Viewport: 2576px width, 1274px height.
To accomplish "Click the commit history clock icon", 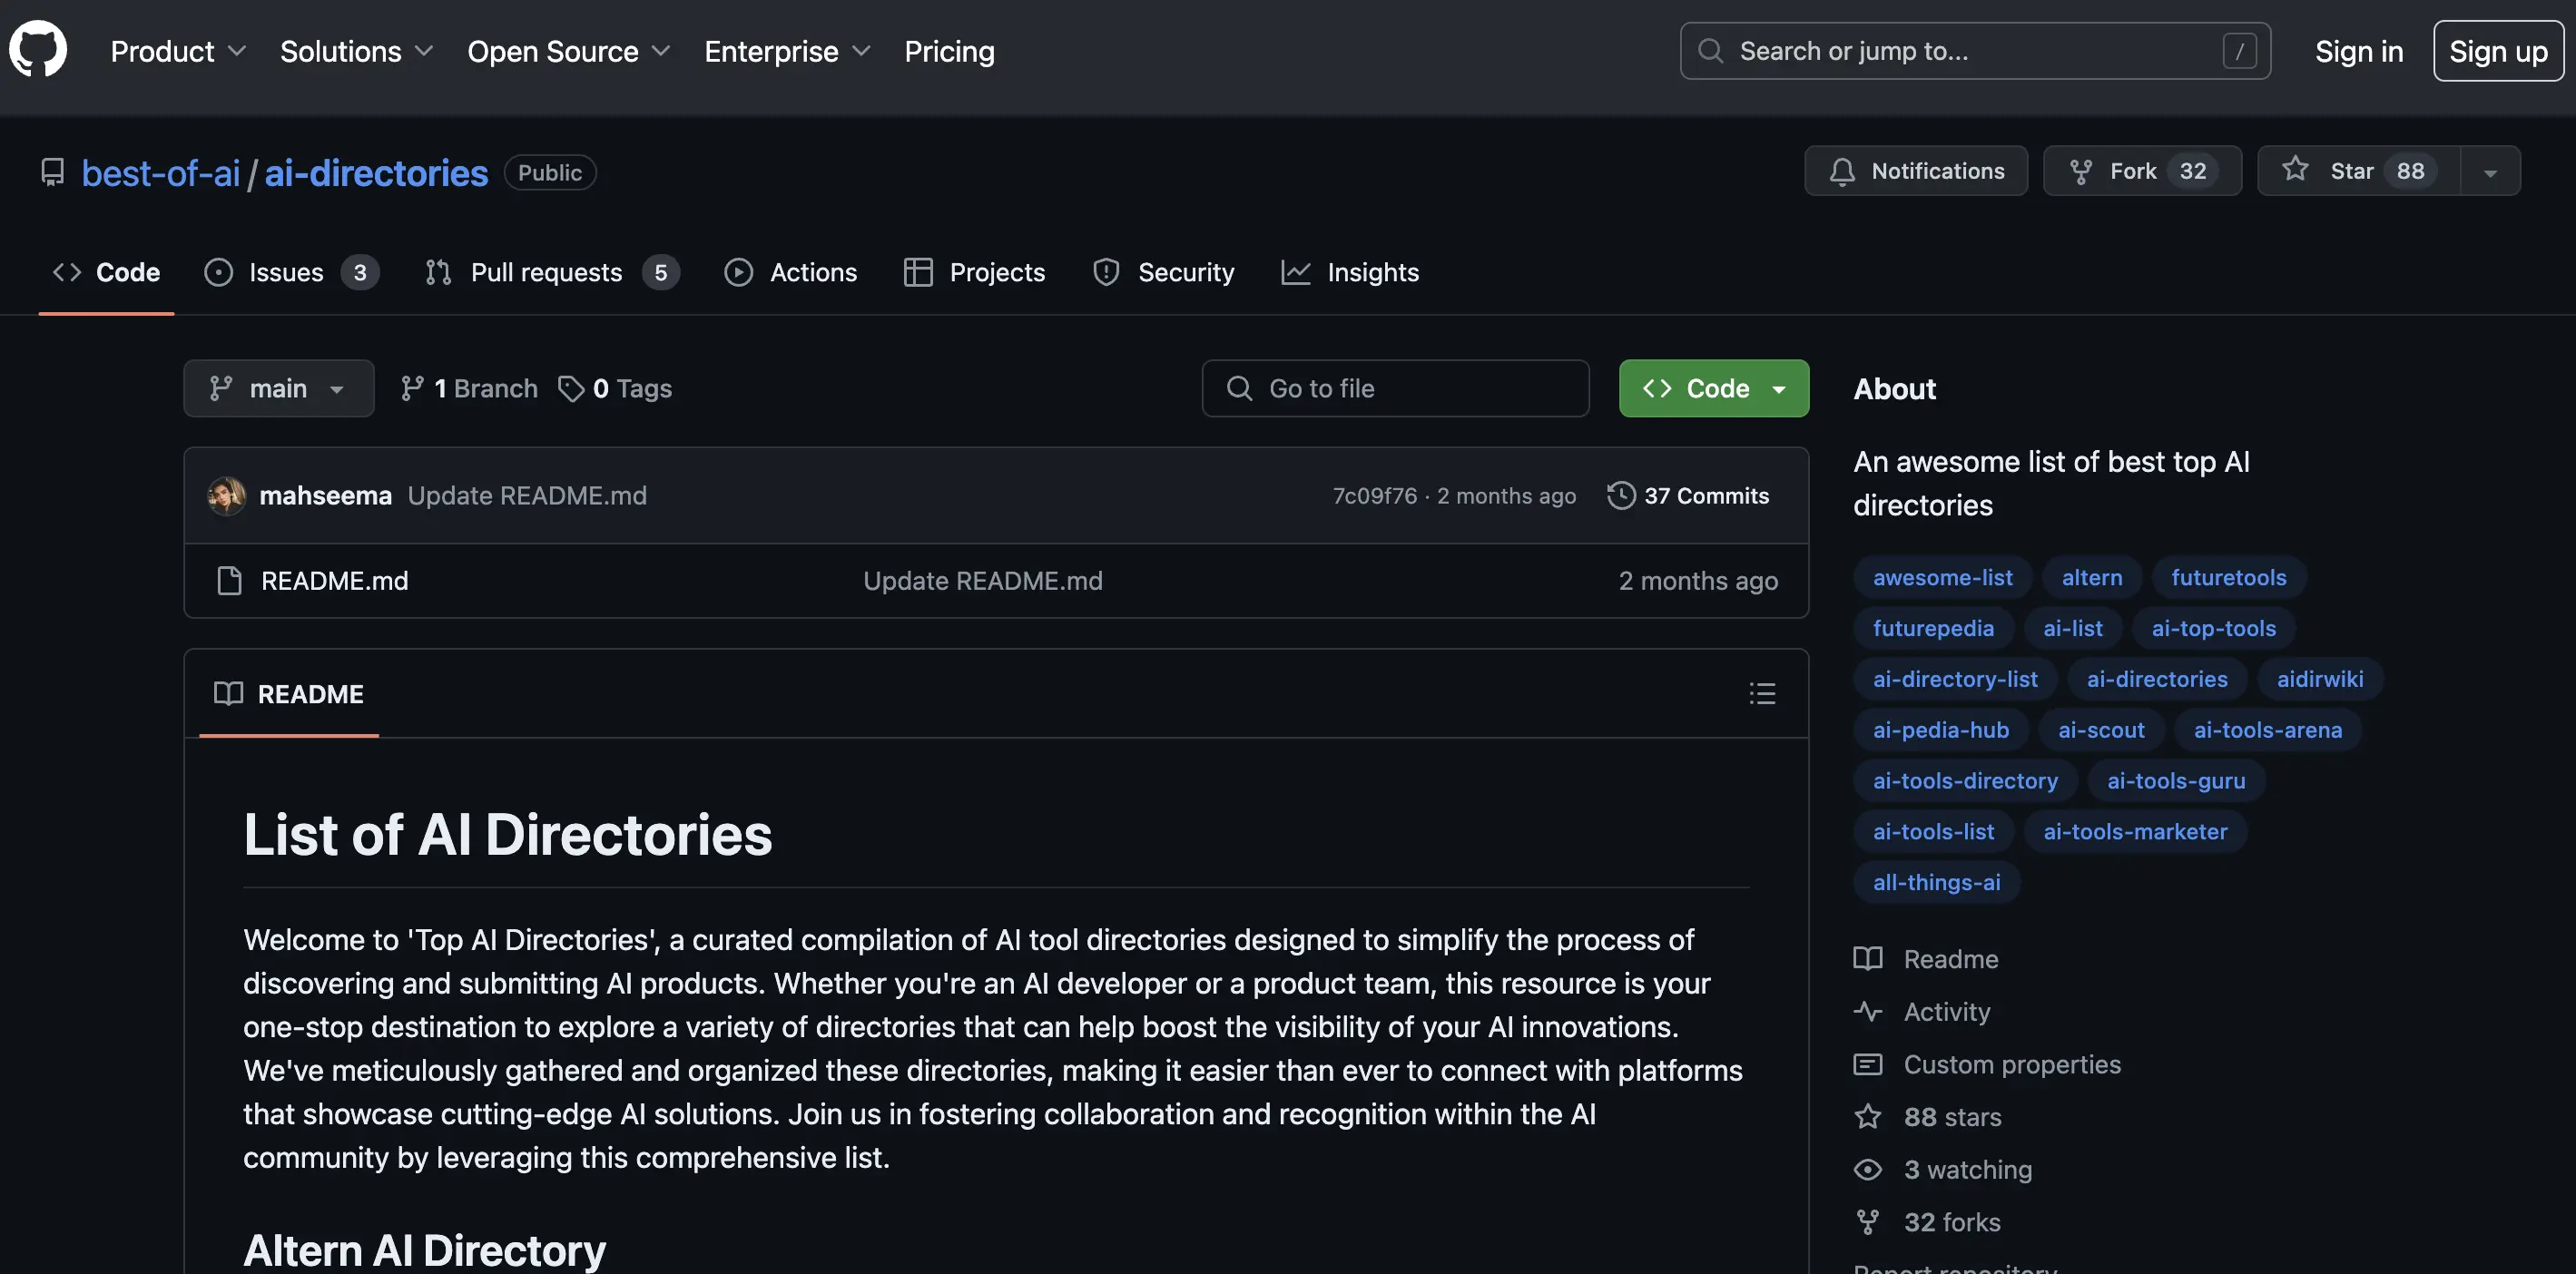I will tap(1621, 495).
